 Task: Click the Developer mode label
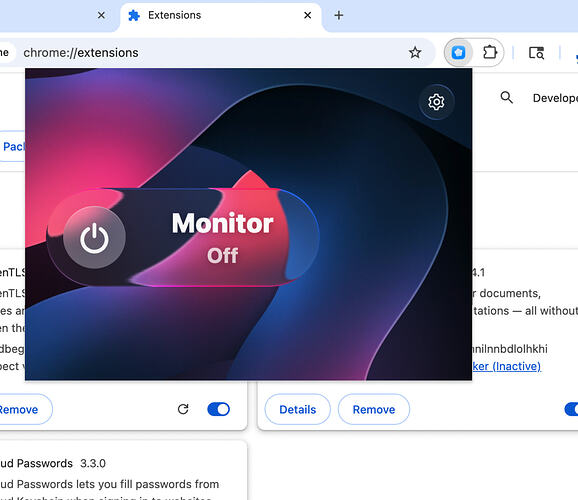[555, 98]
